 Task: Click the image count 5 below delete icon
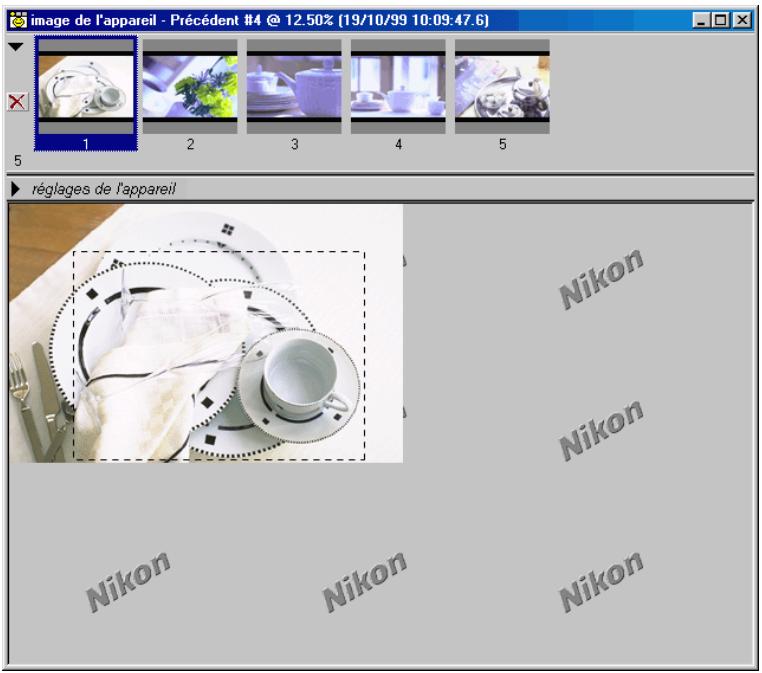click(x=18, y=161)
